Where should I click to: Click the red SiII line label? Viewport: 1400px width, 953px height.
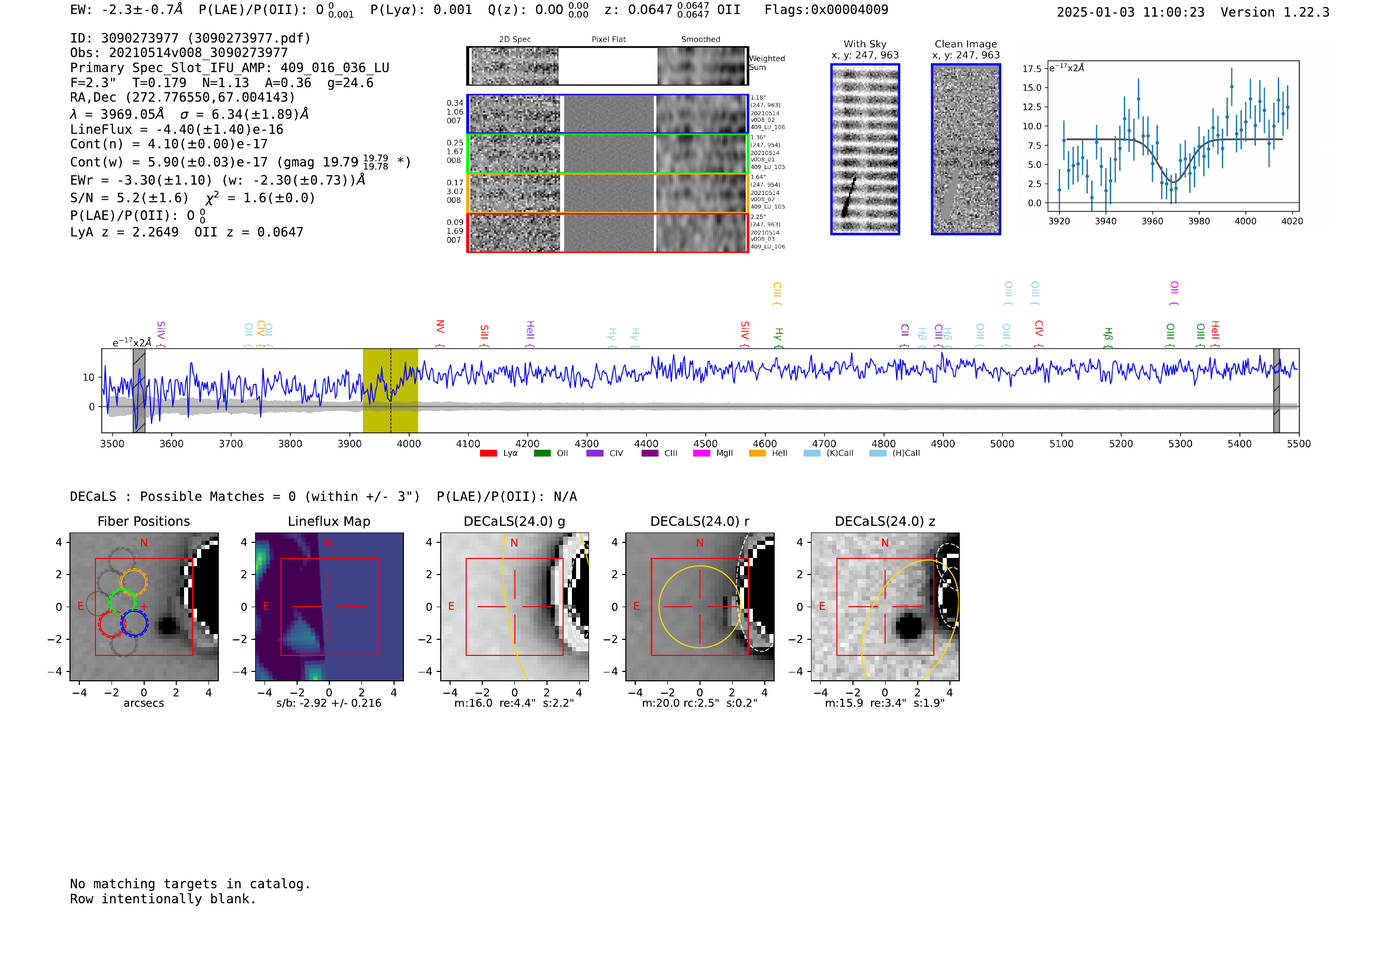point(484,335)
